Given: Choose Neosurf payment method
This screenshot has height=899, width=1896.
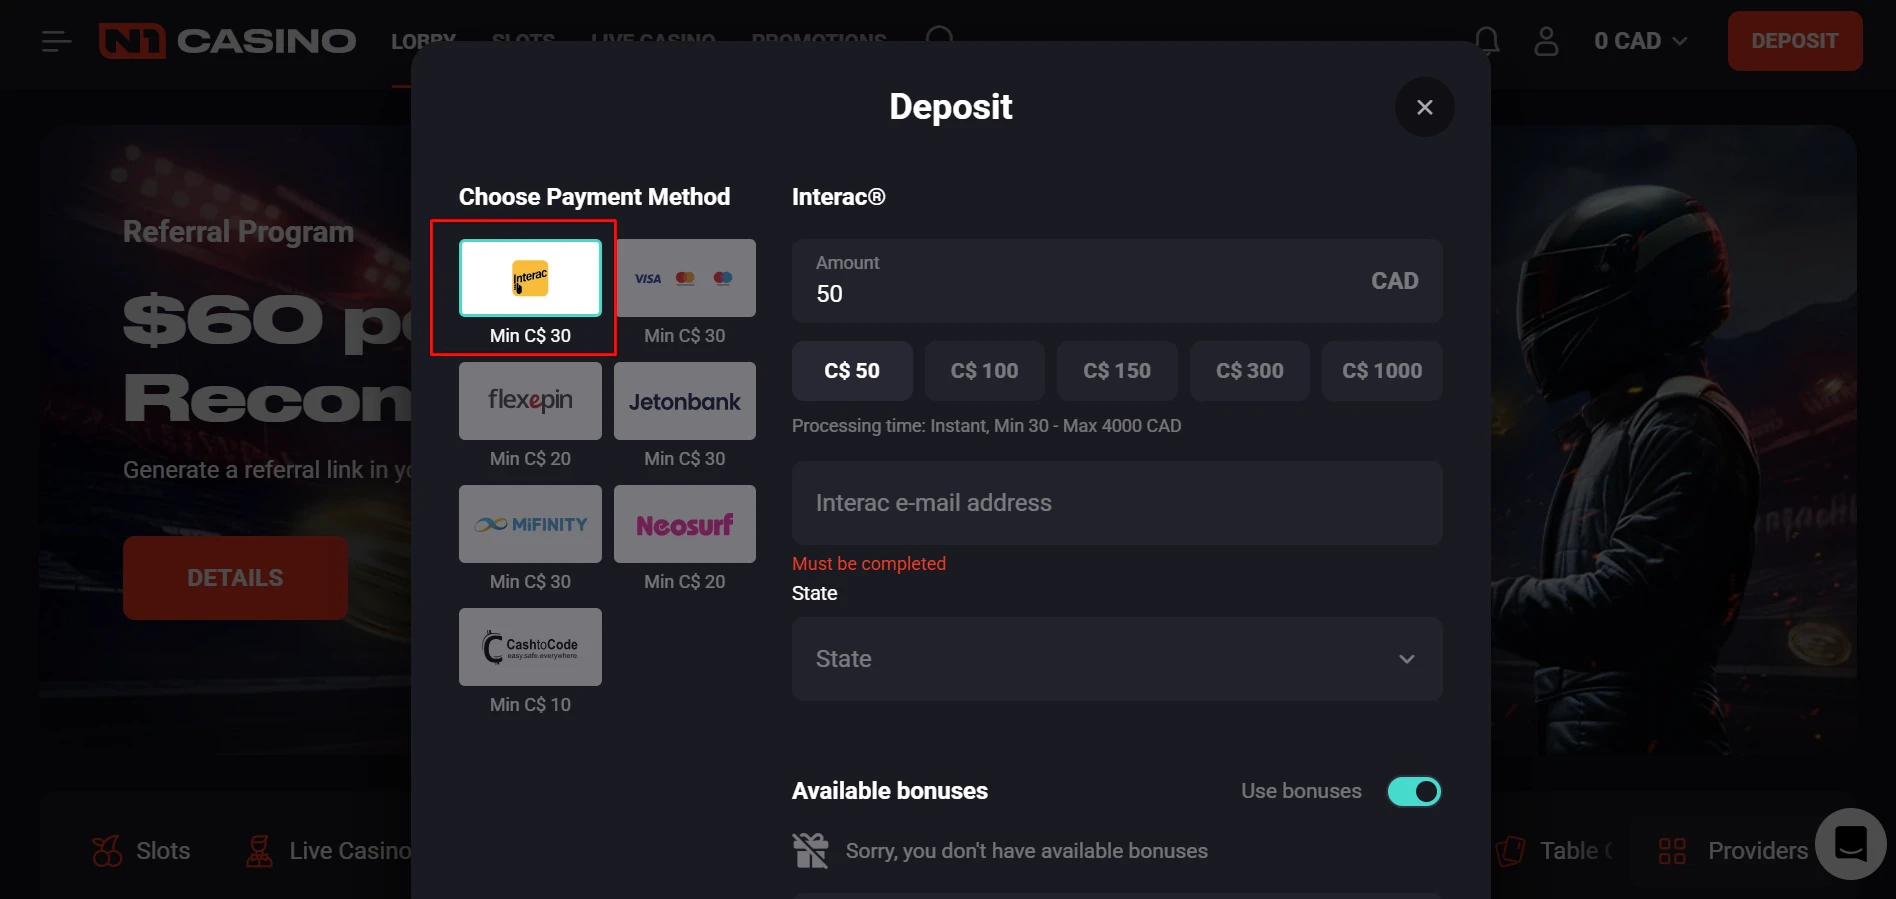Looking at the screenshot, I should click(685, 524).
